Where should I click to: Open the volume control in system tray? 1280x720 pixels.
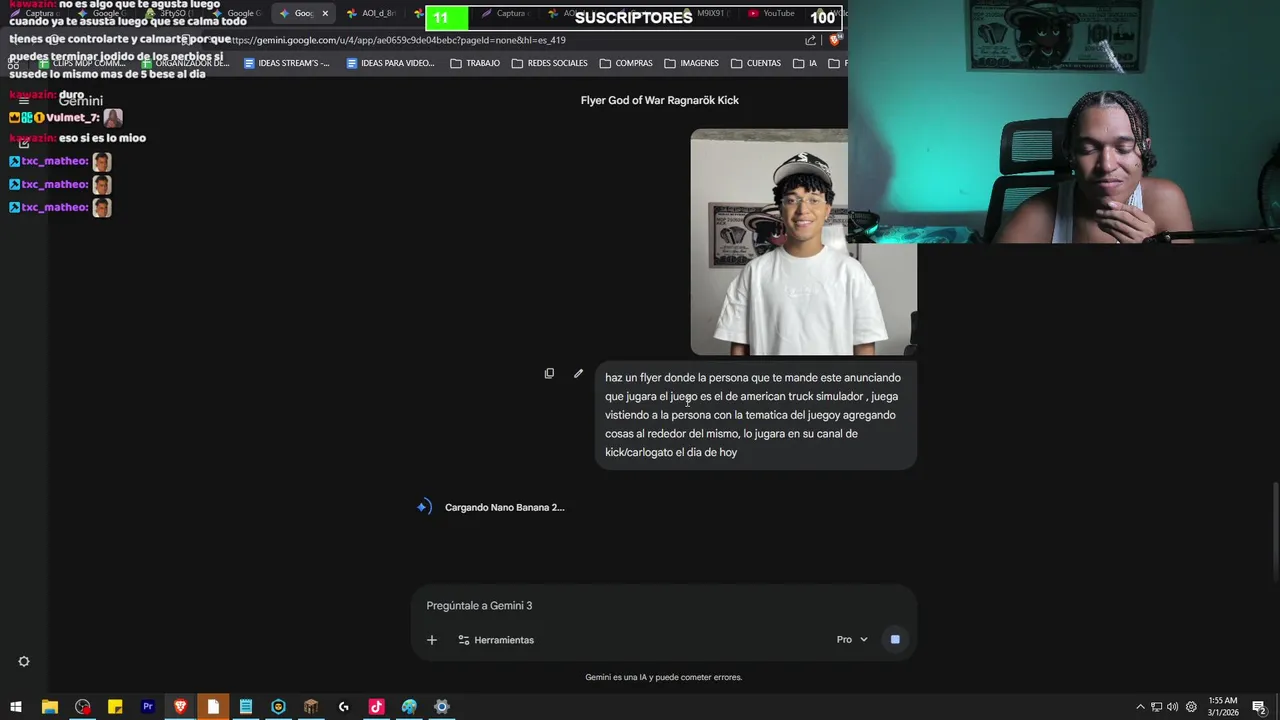click(x=1173, y=707)
